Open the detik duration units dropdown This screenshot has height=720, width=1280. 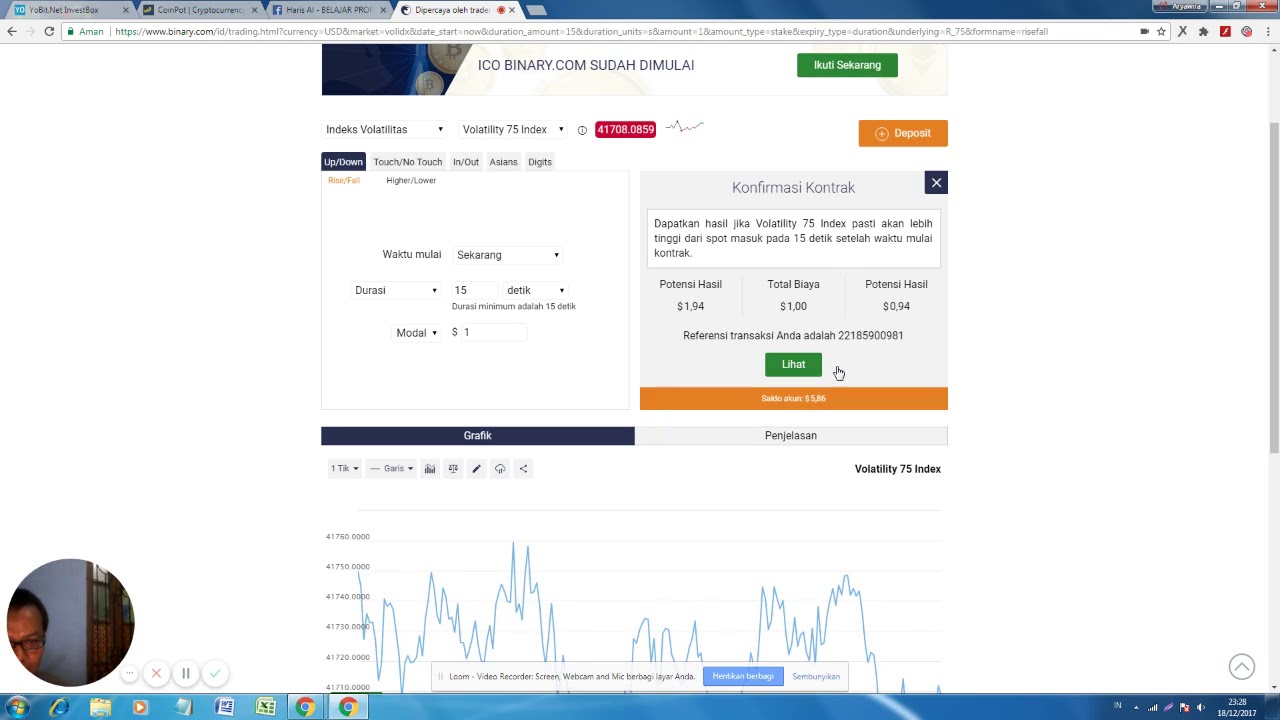click(536, 290)
